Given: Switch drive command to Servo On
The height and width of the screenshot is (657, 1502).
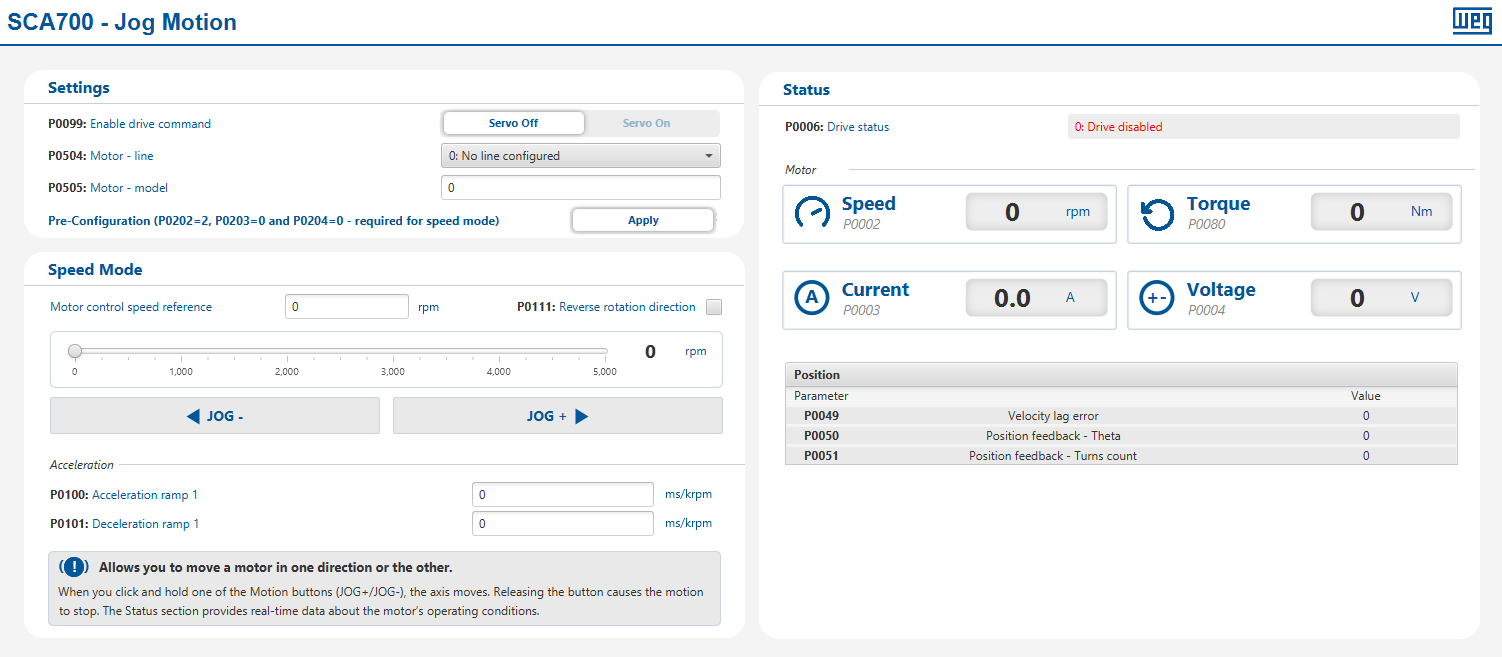Looking at the screenshot, I should [x=647, y=123].
